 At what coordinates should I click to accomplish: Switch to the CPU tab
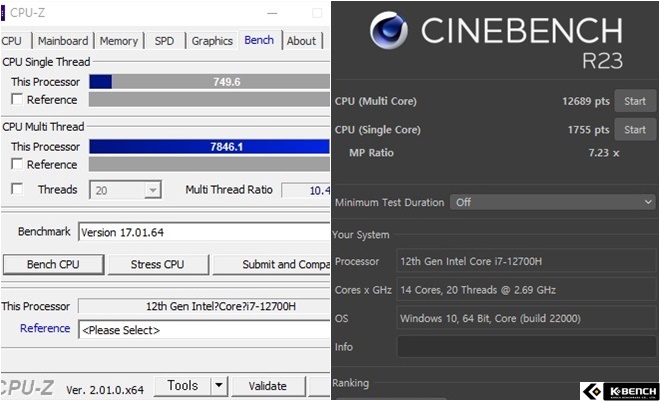11,41
